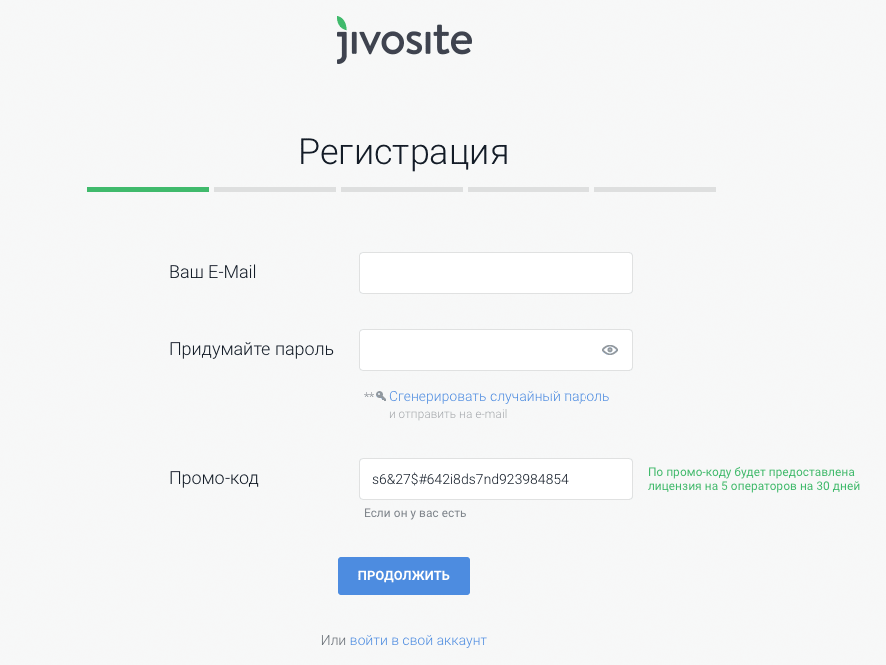This screenshot has width=886, height=665.
Task: Click the last progress bar segment
Action: (x=655, y=189)
